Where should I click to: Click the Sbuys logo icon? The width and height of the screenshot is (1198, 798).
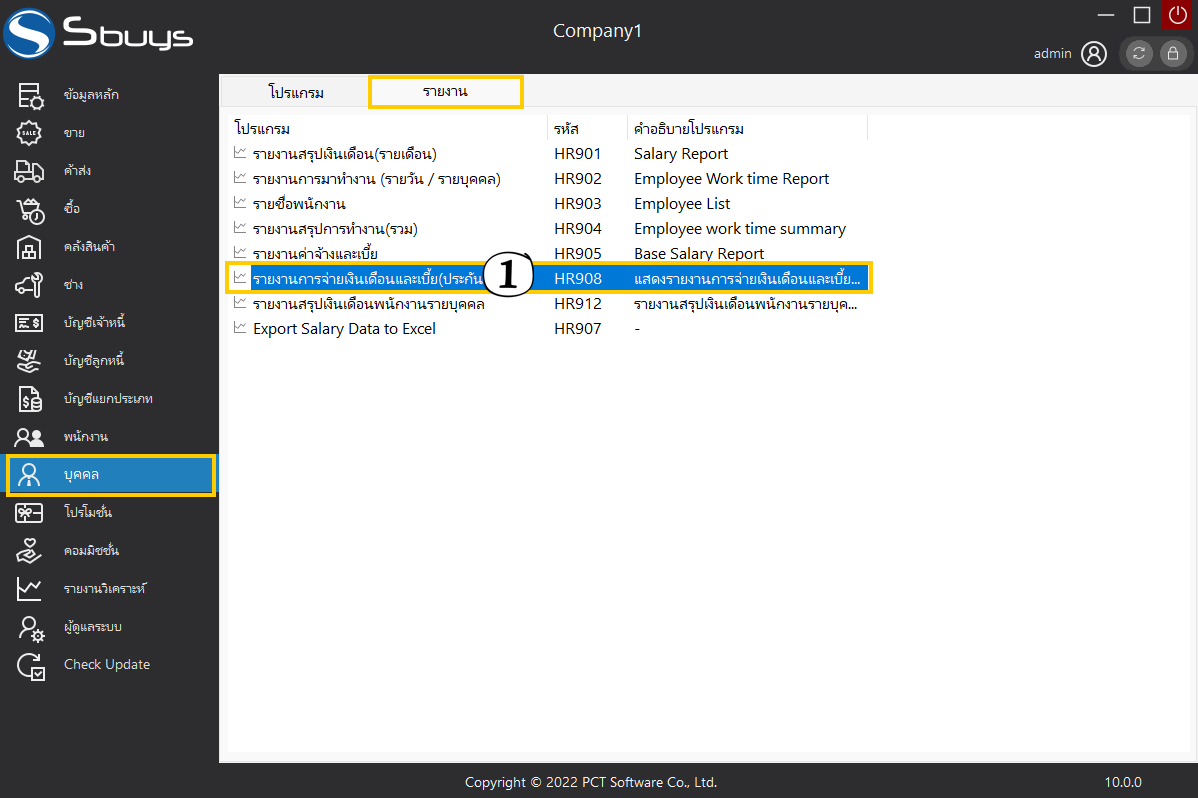pos(29,34)
